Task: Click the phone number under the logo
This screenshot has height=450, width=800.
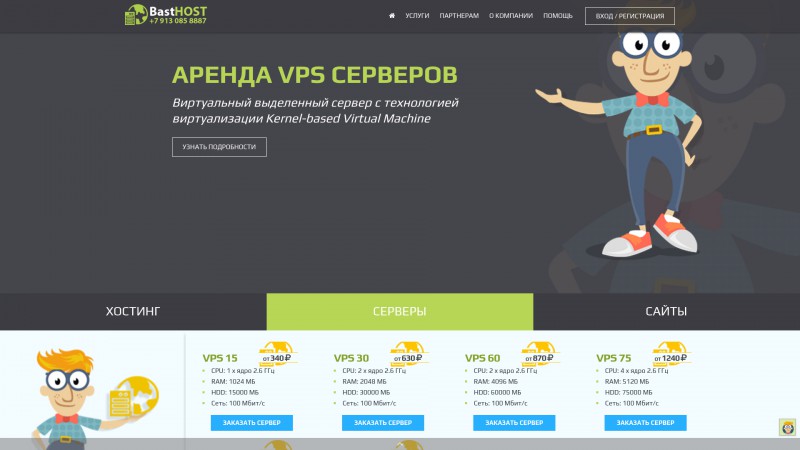Action: click(178, 21)
